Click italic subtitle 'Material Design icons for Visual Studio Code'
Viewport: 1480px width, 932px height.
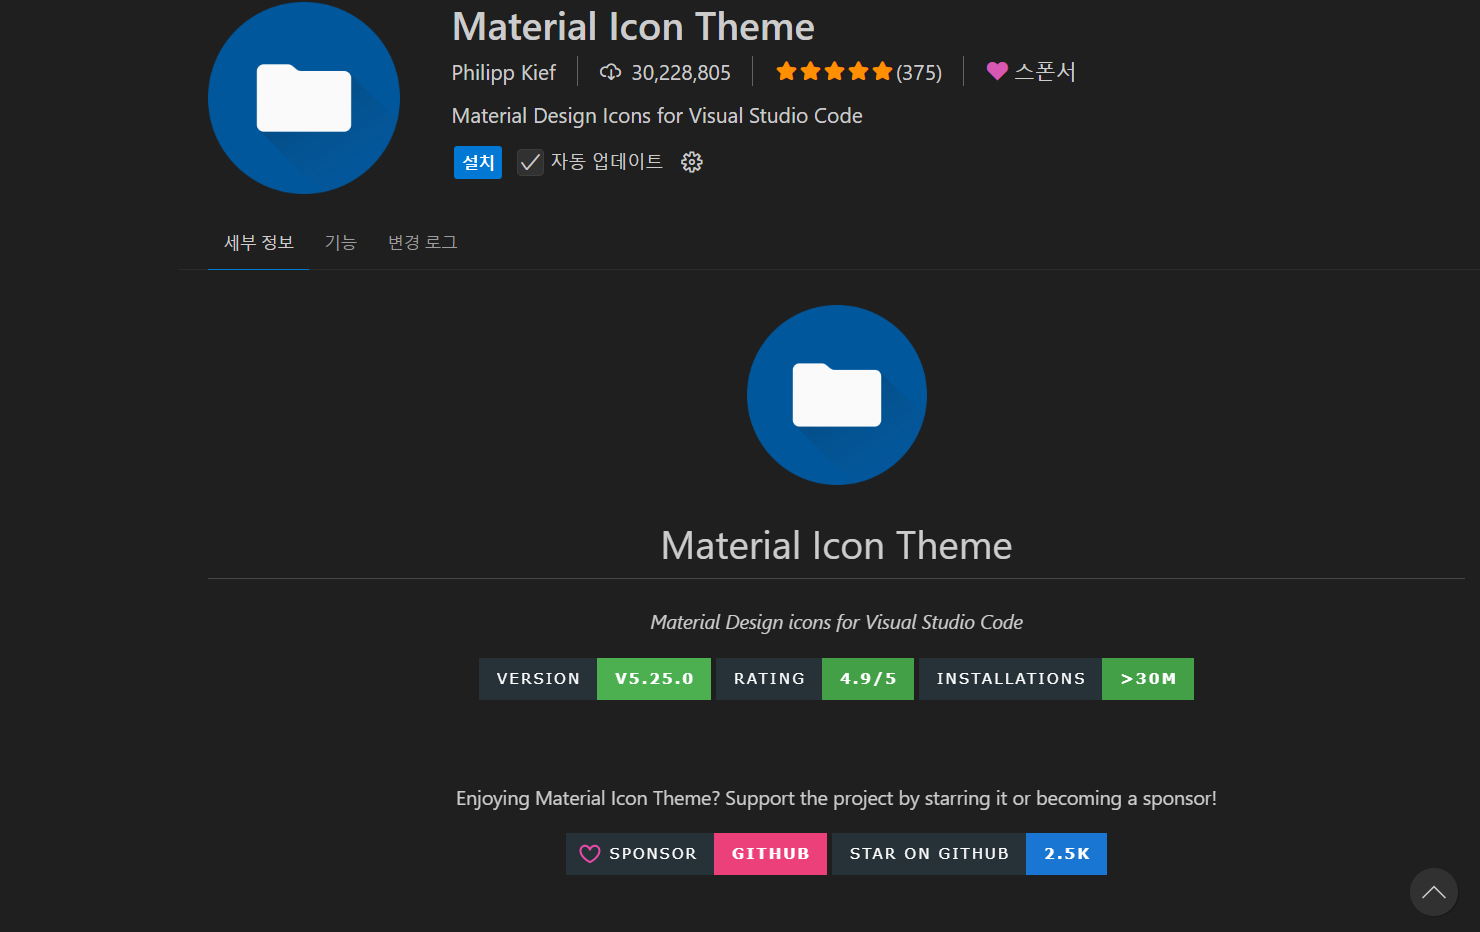837,622
